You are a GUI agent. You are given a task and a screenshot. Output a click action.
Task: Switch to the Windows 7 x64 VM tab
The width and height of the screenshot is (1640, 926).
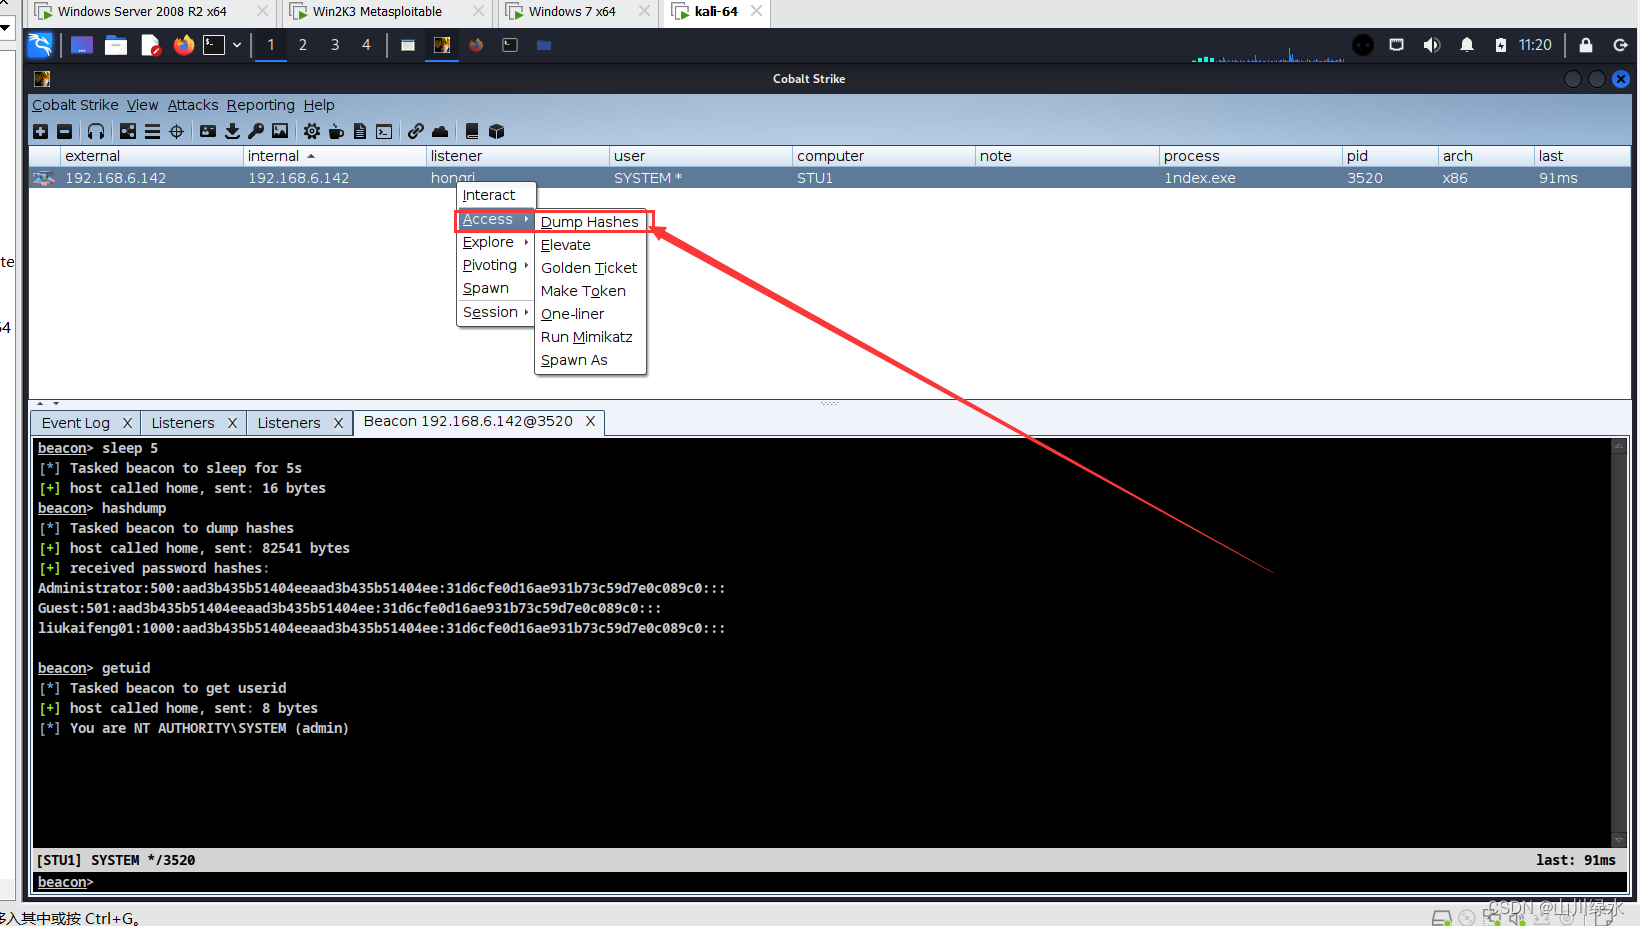pos(572,12)
